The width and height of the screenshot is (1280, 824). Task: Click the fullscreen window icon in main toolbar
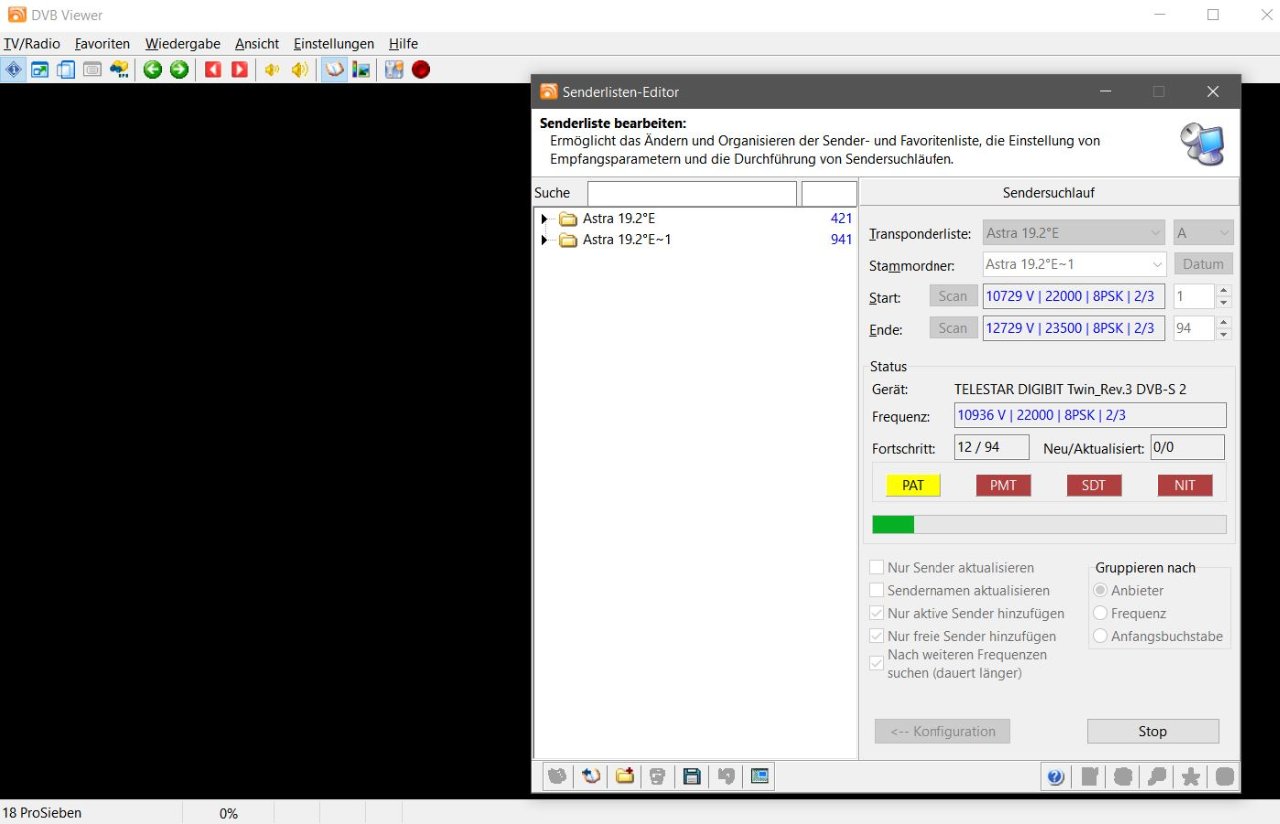pos(40,70)
